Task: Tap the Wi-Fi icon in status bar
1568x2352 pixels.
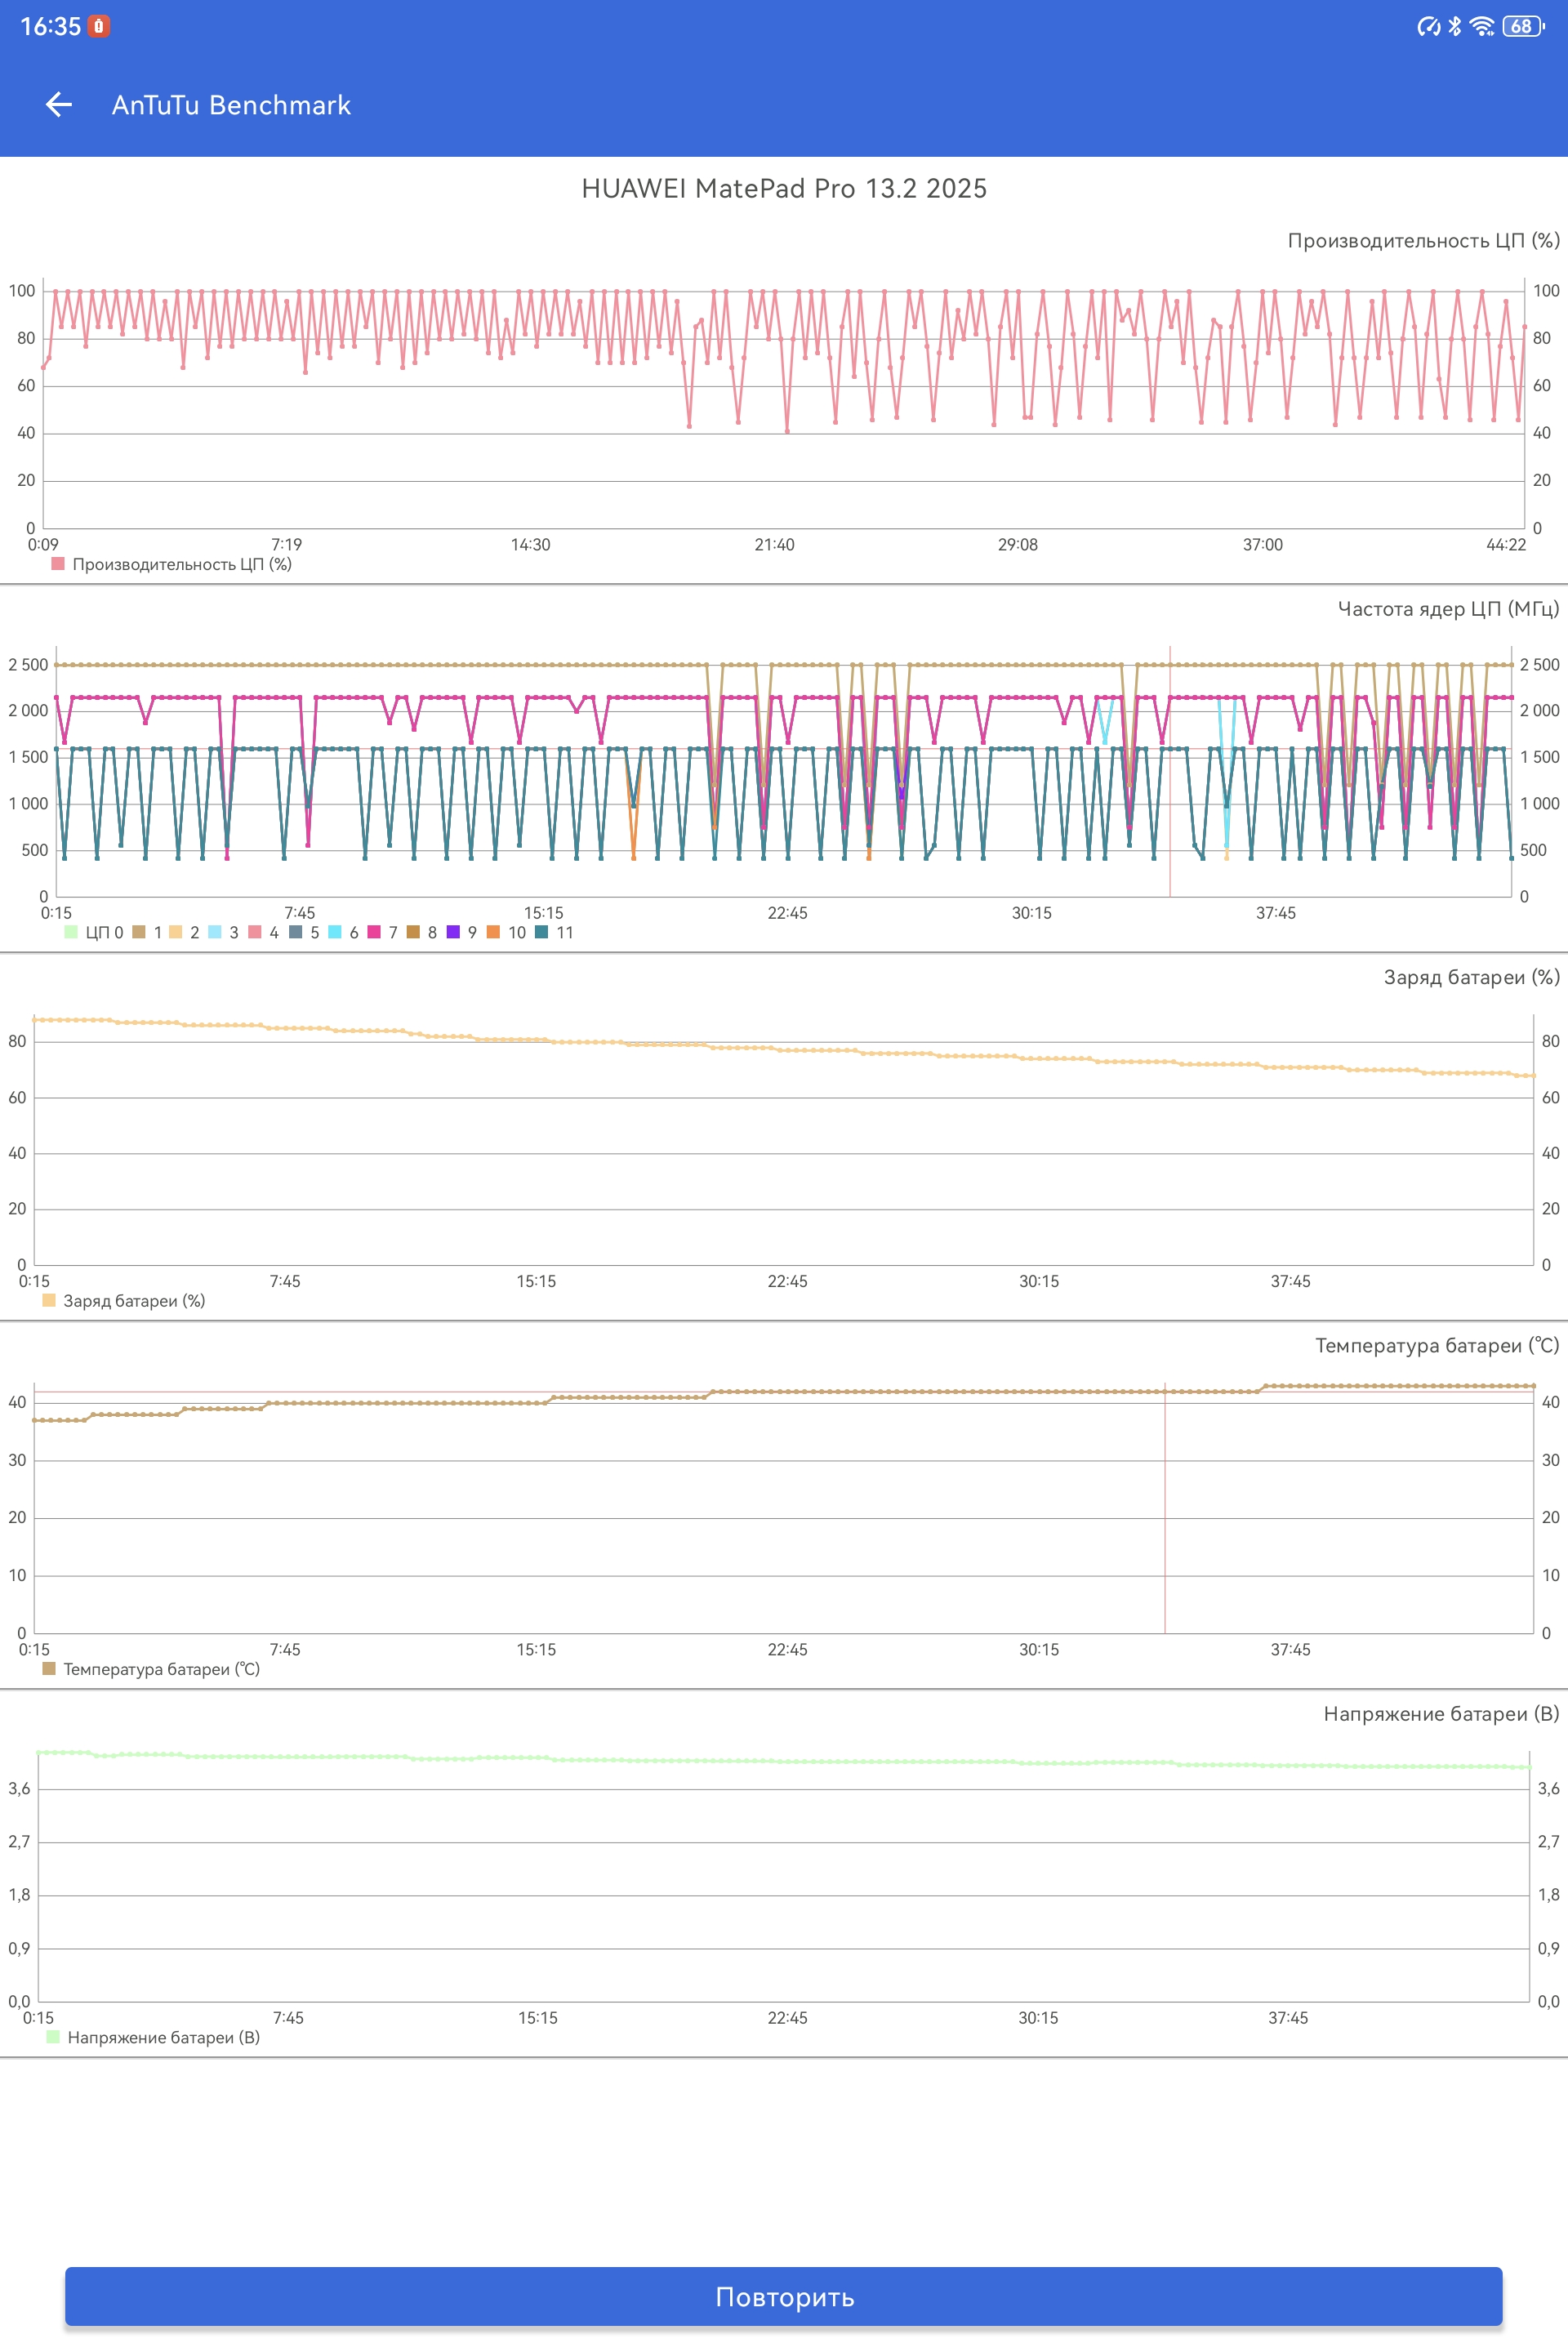Action: (x=1483, y=27)
